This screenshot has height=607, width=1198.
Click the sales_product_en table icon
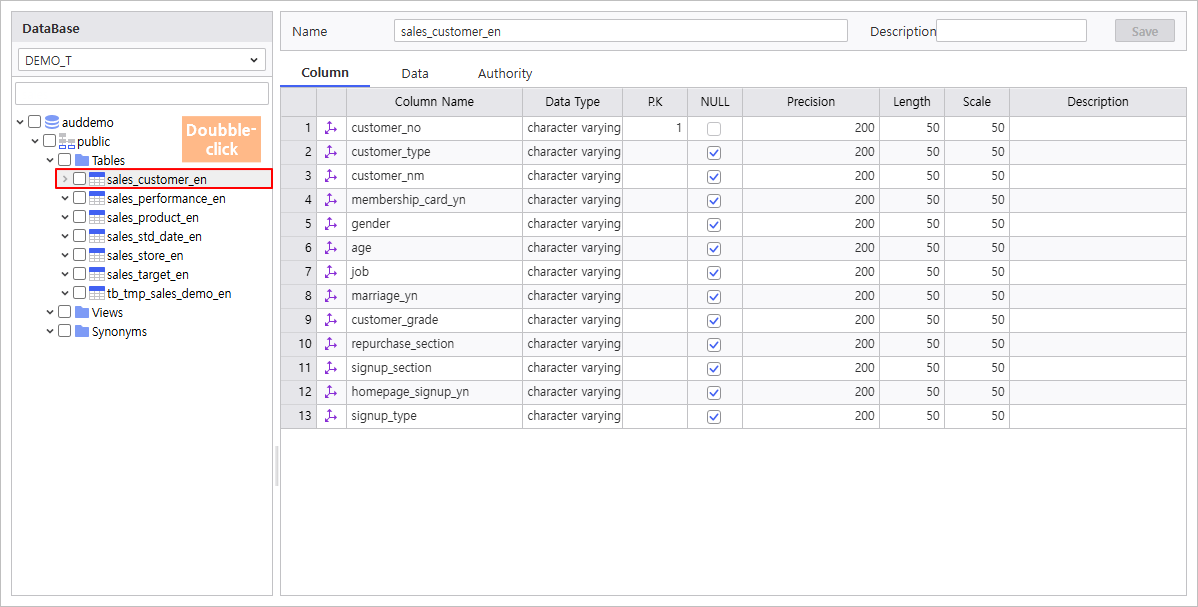[x=97, y=217]
